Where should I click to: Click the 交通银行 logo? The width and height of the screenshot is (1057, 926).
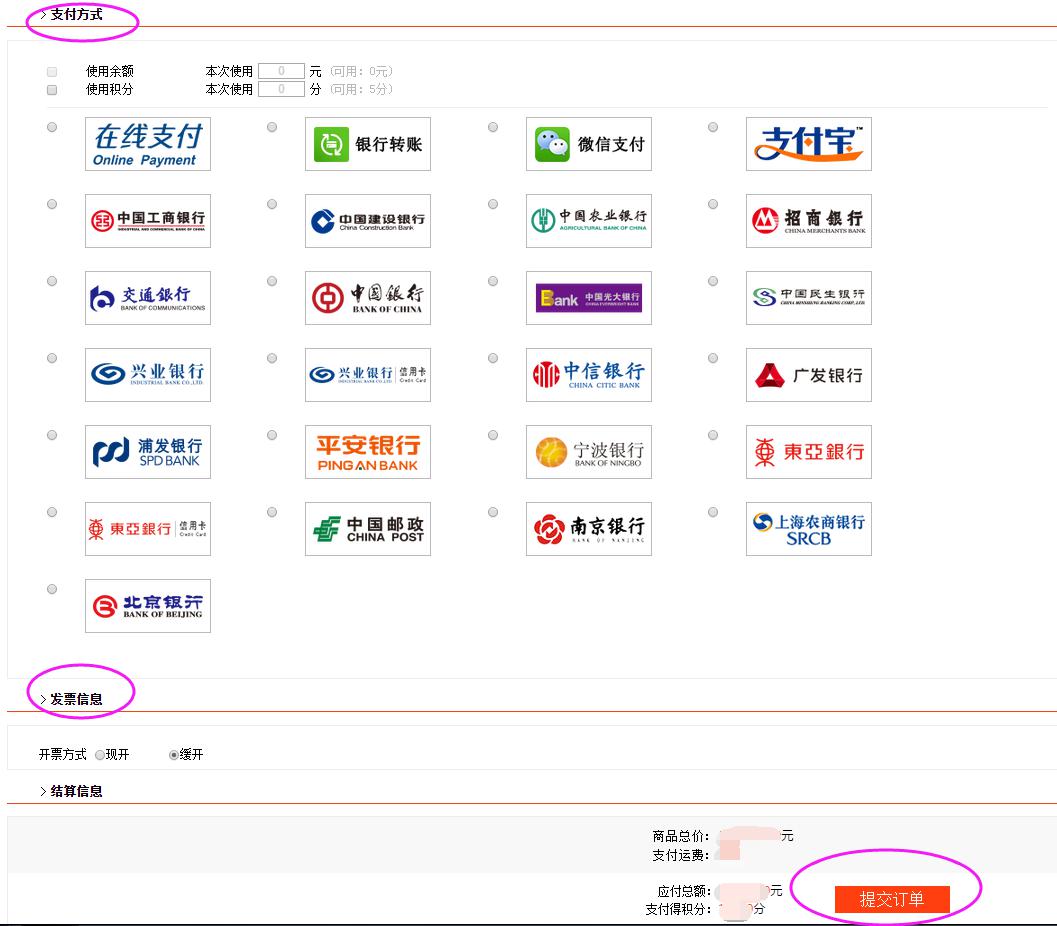[148, 298]
